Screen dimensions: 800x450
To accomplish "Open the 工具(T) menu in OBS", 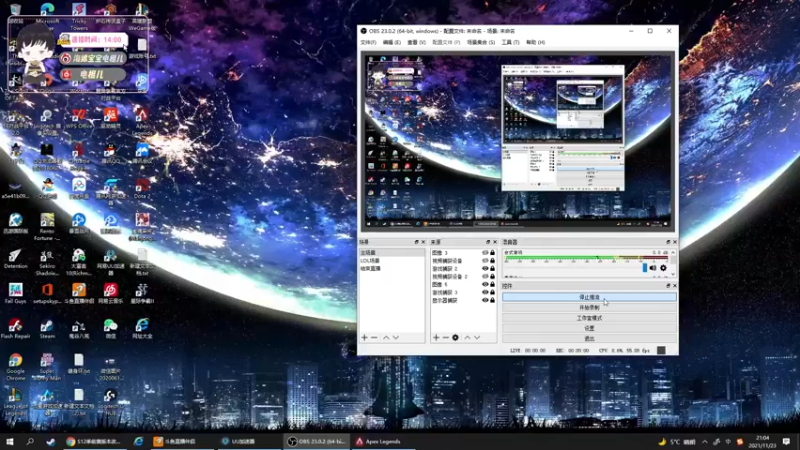I will coord(510,42).
